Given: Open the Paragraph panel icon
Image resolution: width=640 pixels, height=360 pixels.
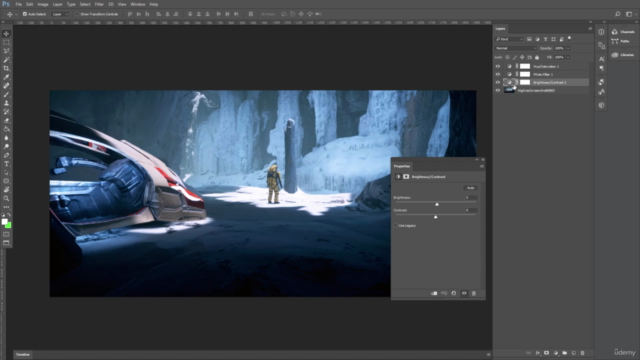Looking at the screenshot, I should pyautogui.click(x=601, y=68).
